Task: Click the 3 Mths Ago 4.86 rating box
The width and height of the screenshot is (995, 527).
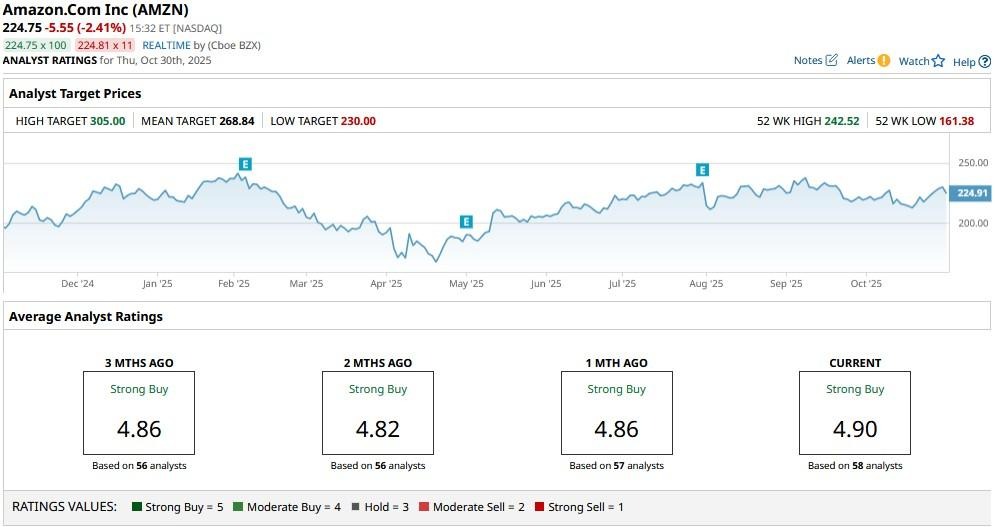Action: (x=139, y=413)
